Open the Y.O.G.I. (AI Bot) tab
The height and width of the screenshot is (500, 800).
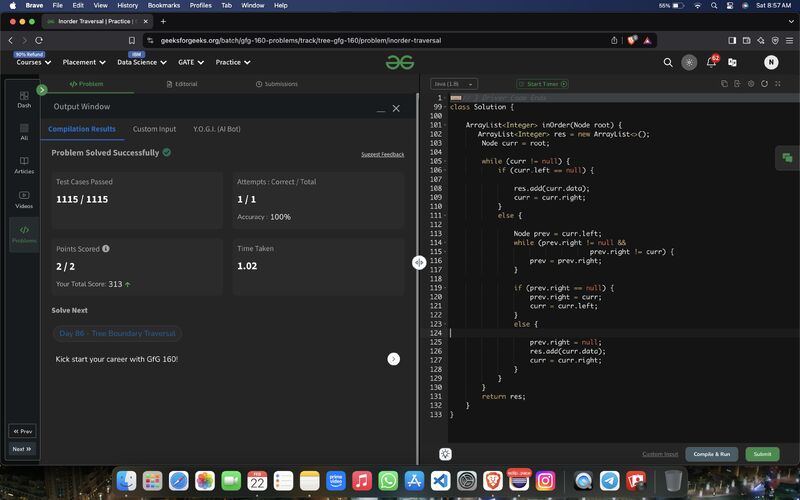point(216,129)
